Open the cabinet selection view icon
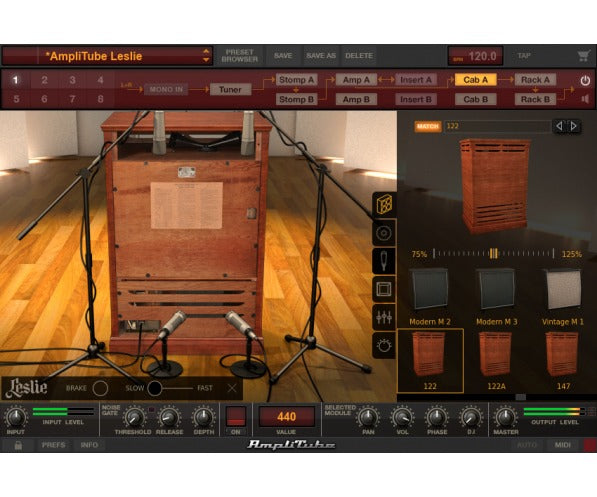The image size is (597, 497). click(384, 205)
